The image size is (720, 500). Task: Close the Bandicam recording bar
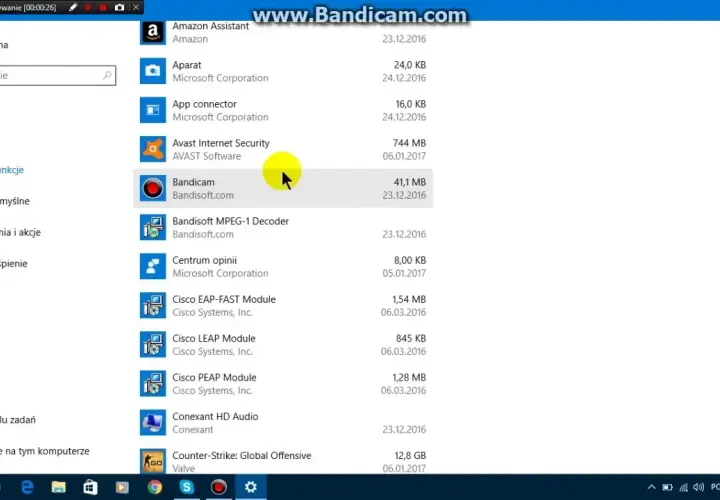(136, 7)
